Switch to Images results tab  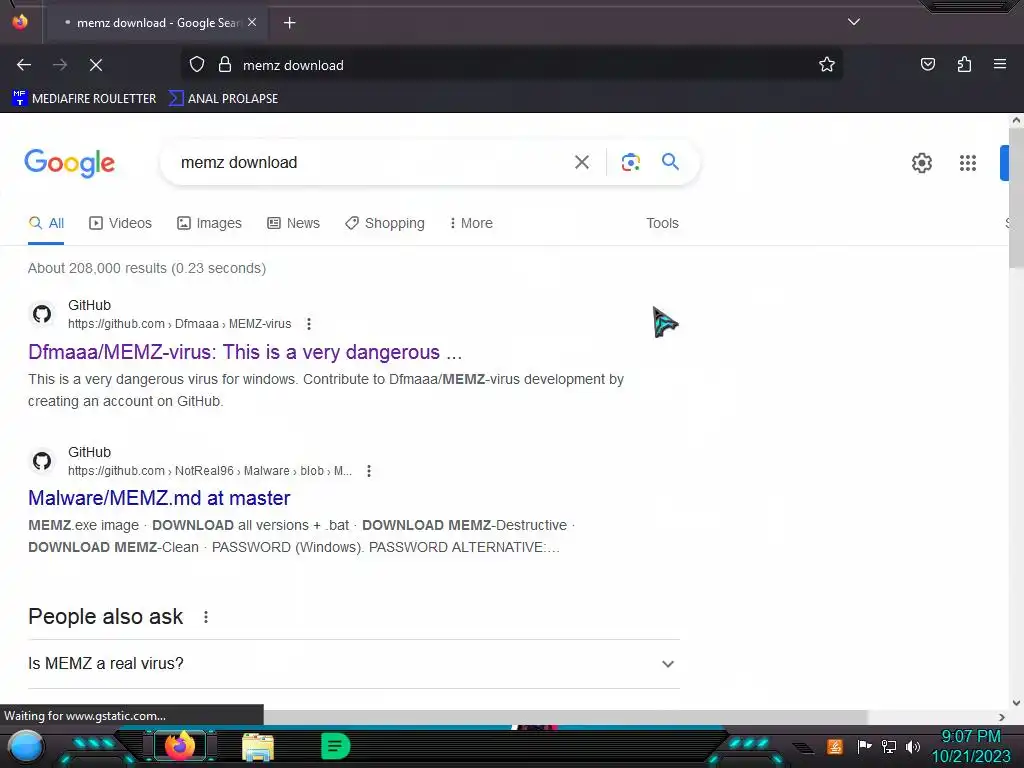tap(209, 223)
